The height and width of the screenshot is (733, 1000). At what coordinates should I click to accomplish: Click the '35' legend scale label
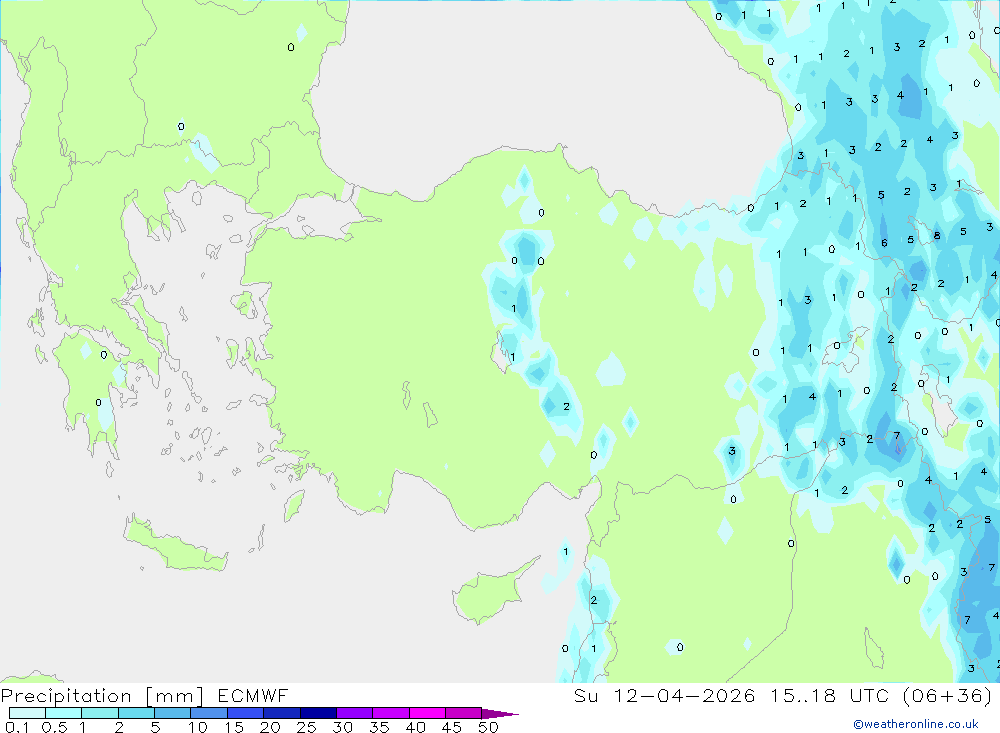379,727
